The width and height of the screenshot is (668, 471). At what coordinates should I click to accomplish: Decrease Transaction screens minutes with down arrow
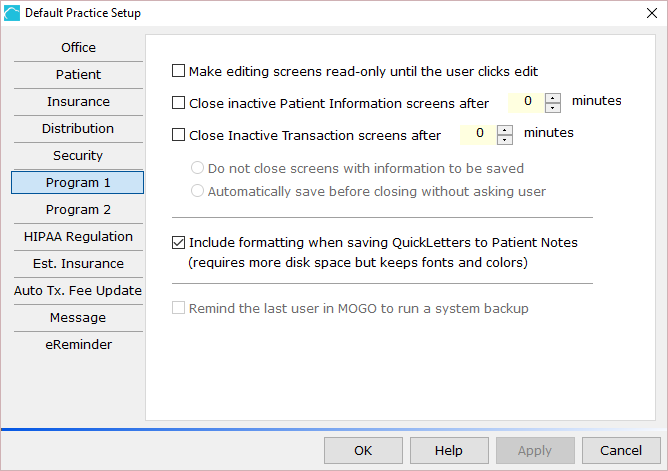coord(505,140)
